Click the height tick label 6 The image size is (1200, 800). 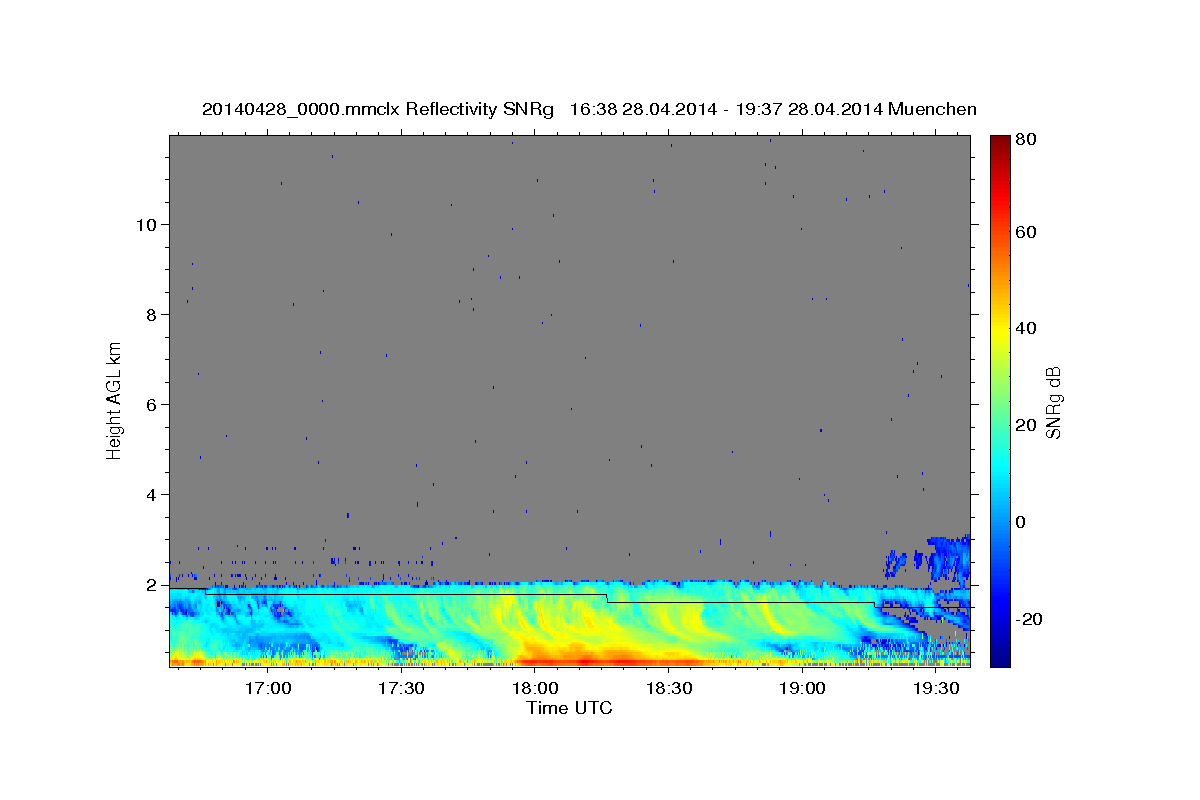click(x=150, y=405)
